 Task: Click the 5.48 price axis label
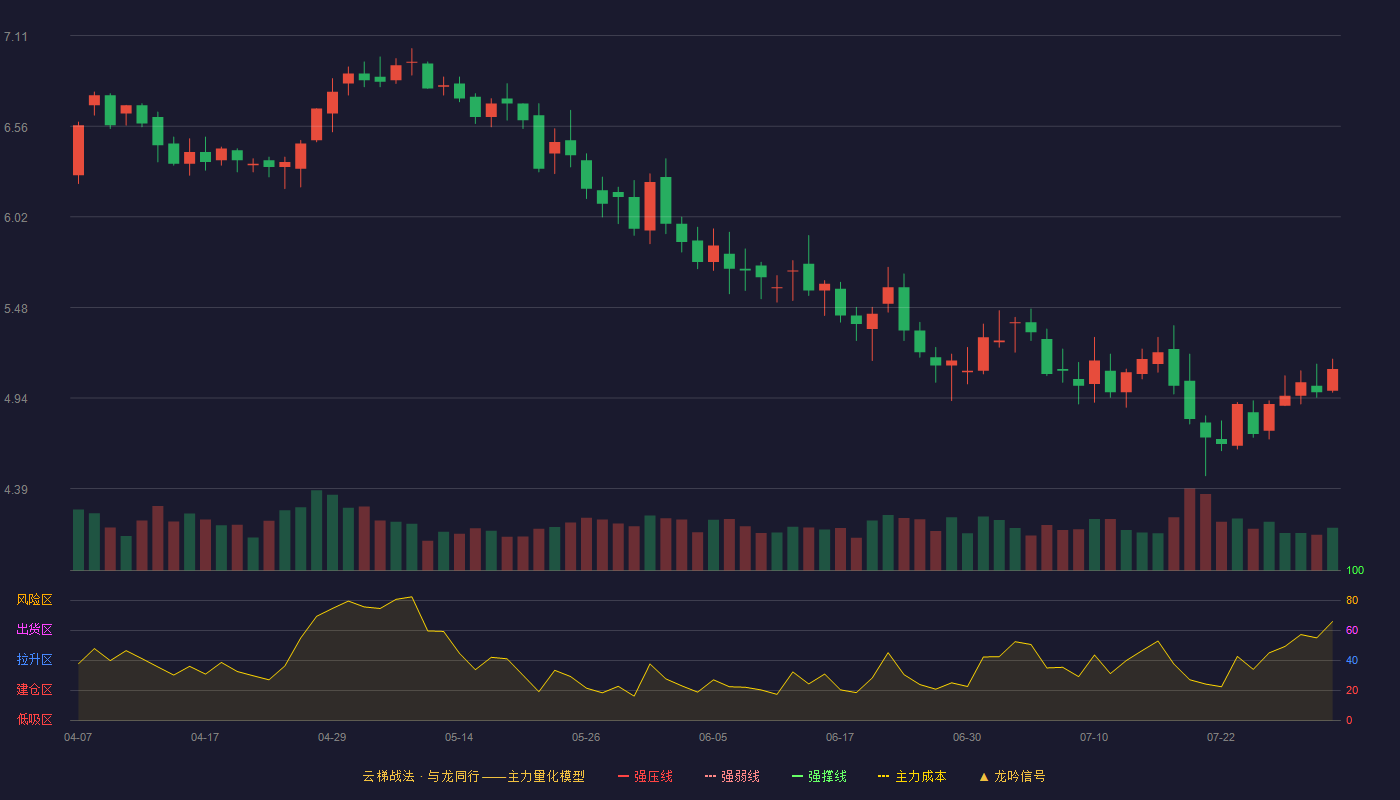(16, 309)
